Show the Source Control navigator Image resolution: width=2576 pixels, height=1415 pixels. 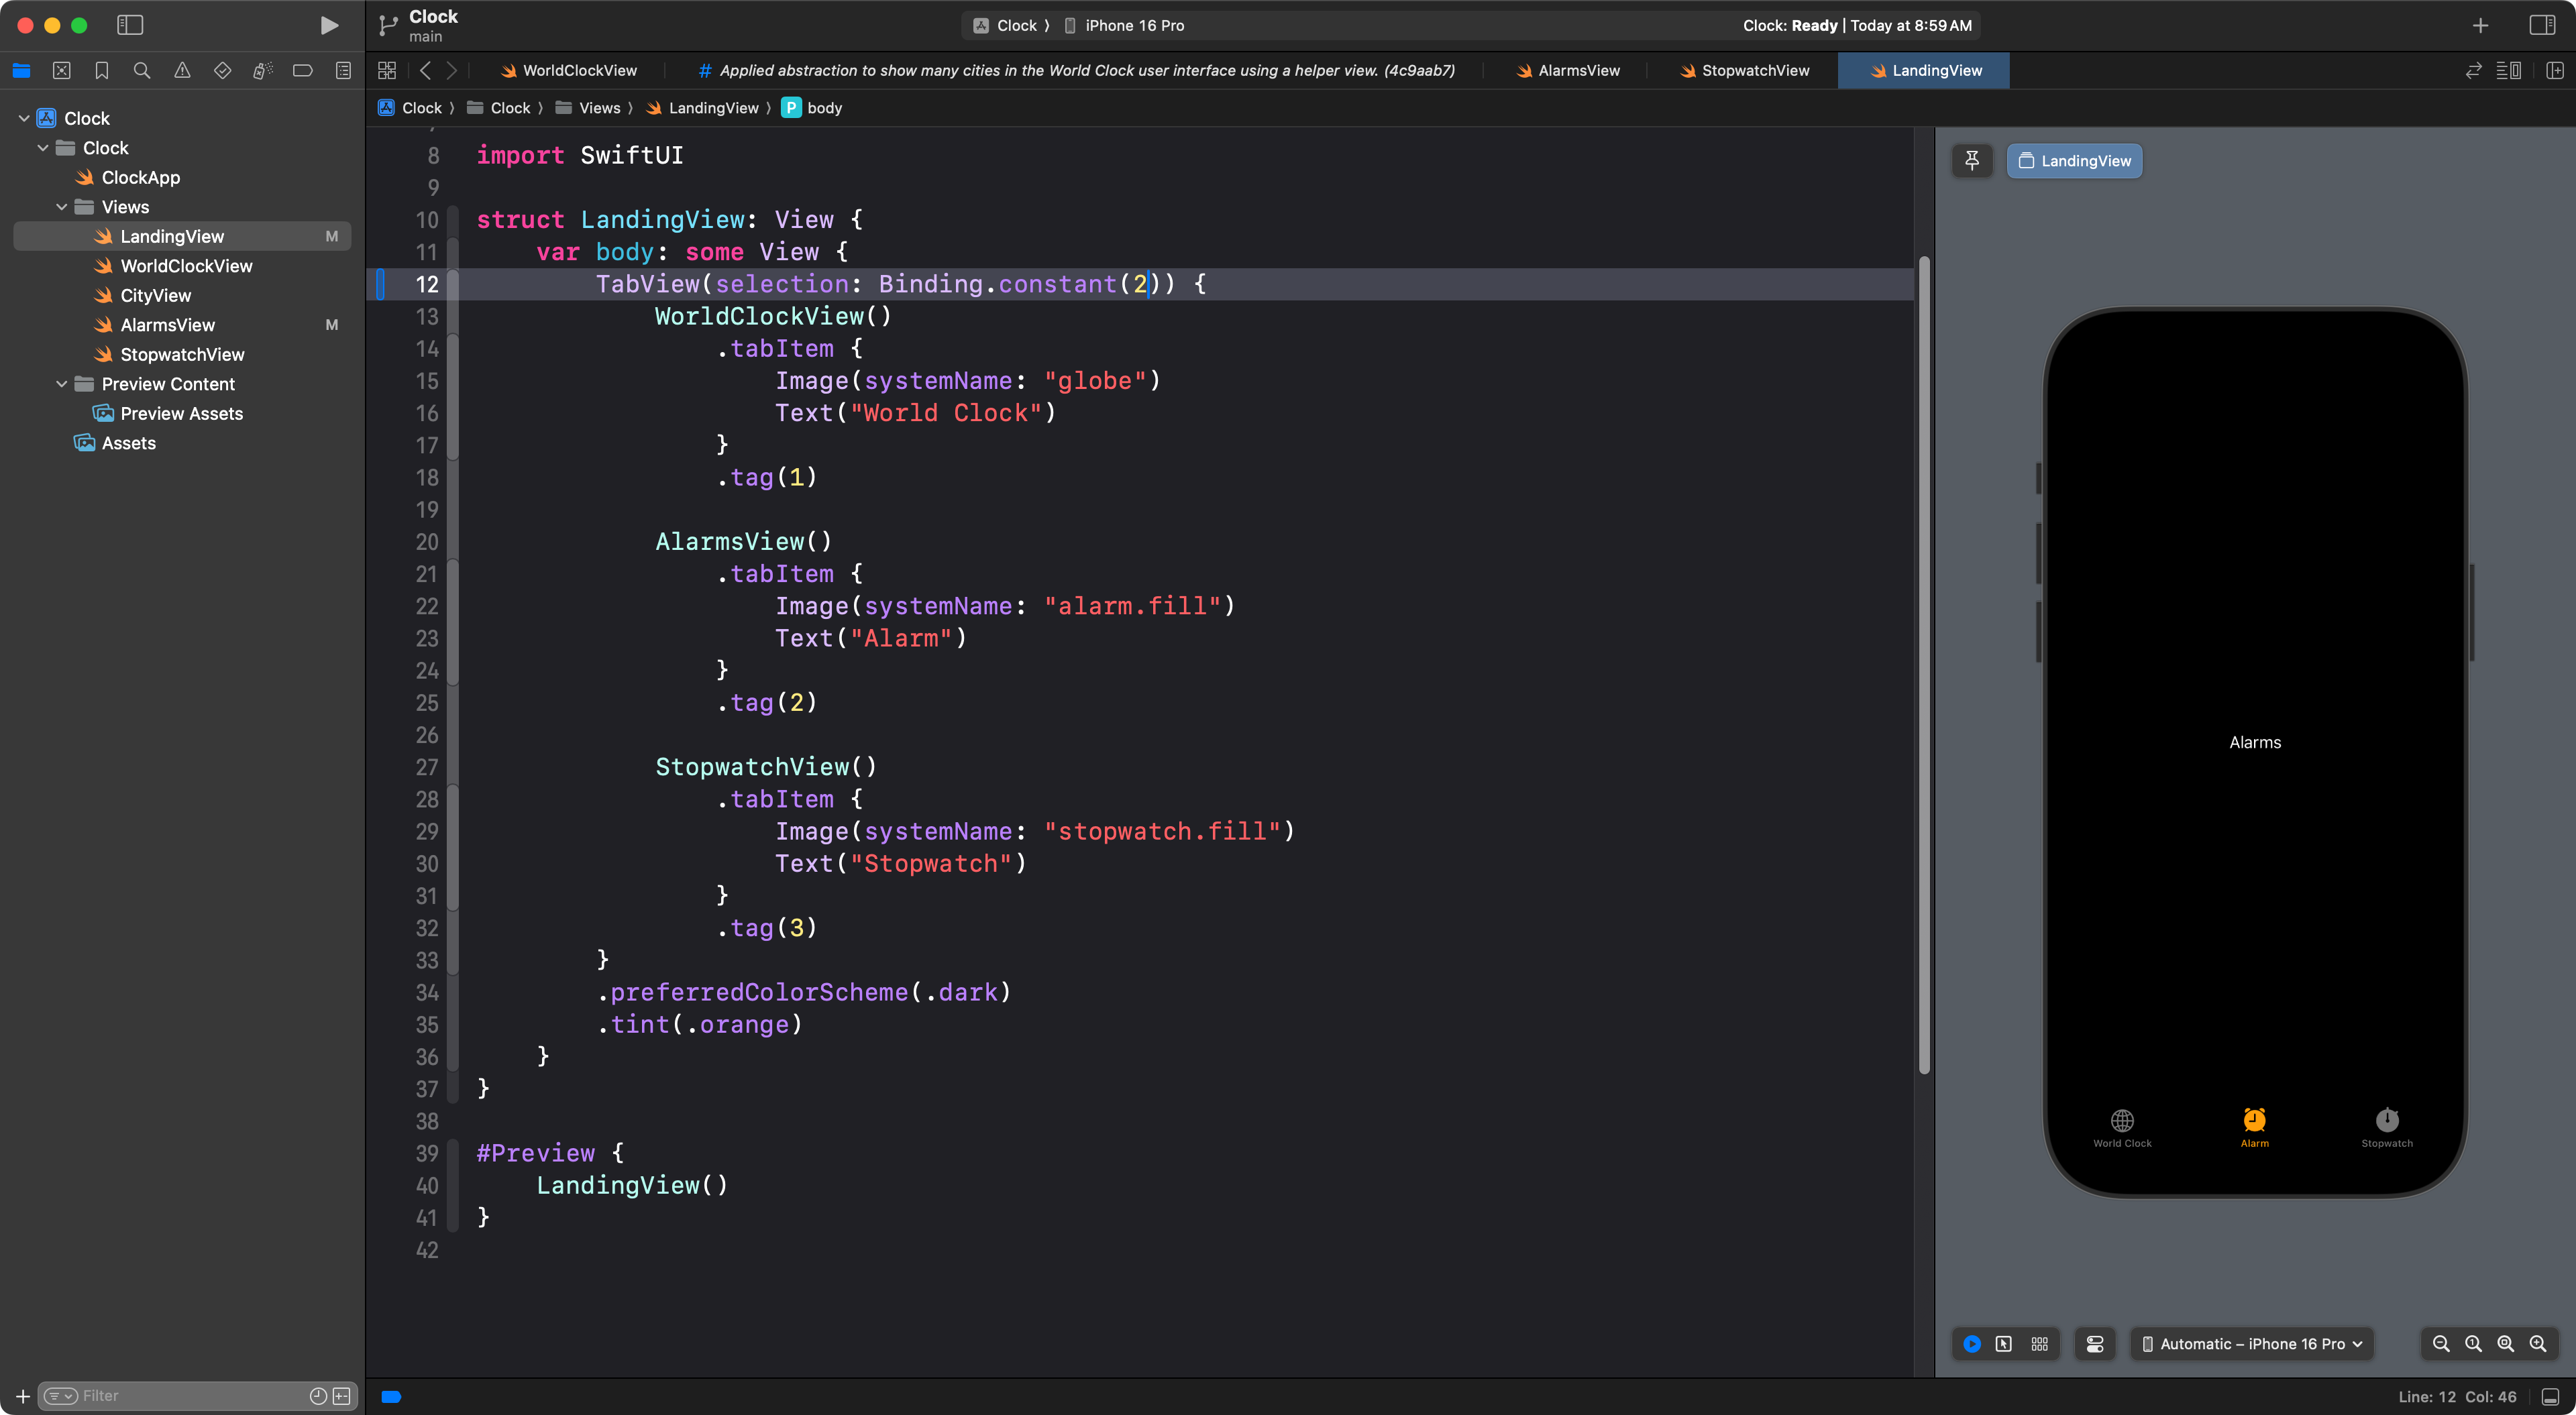62,70
